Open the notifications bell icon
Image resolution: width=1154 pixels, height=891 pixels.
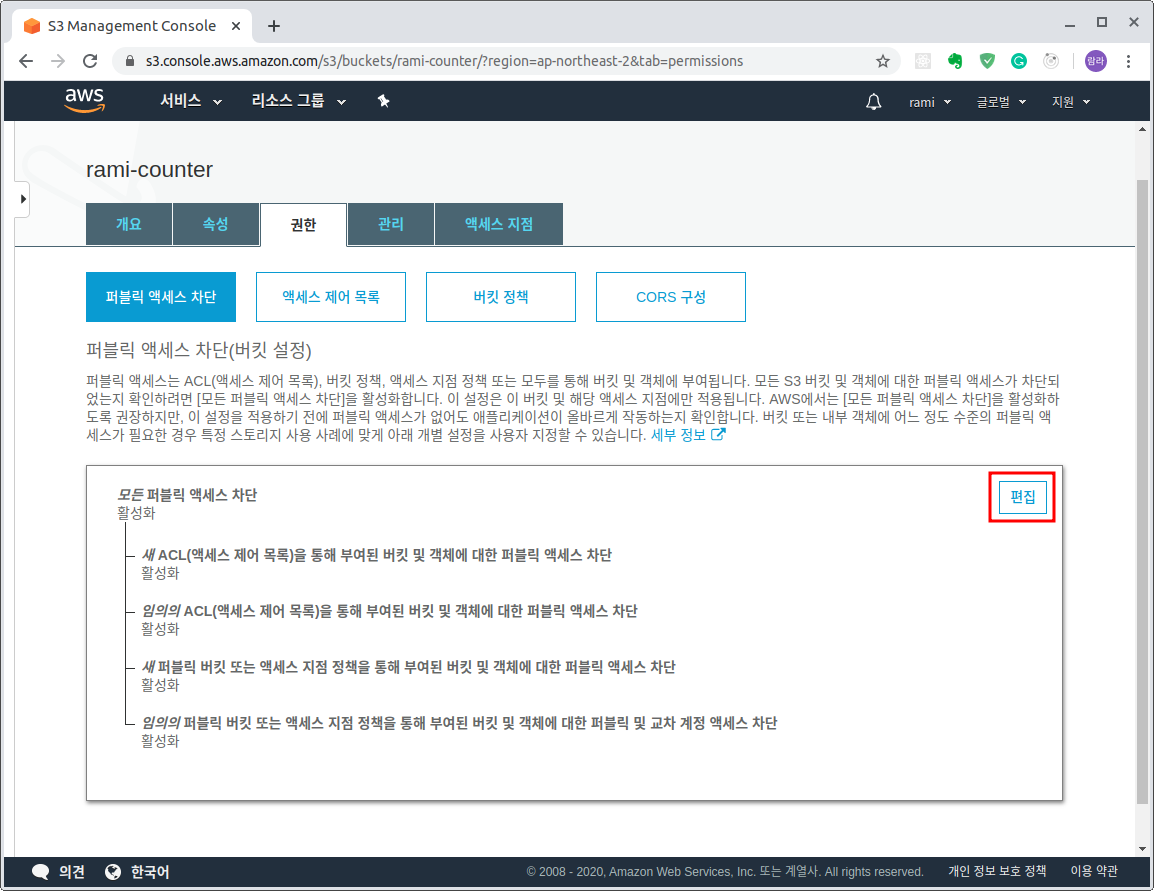pos(874,102)
